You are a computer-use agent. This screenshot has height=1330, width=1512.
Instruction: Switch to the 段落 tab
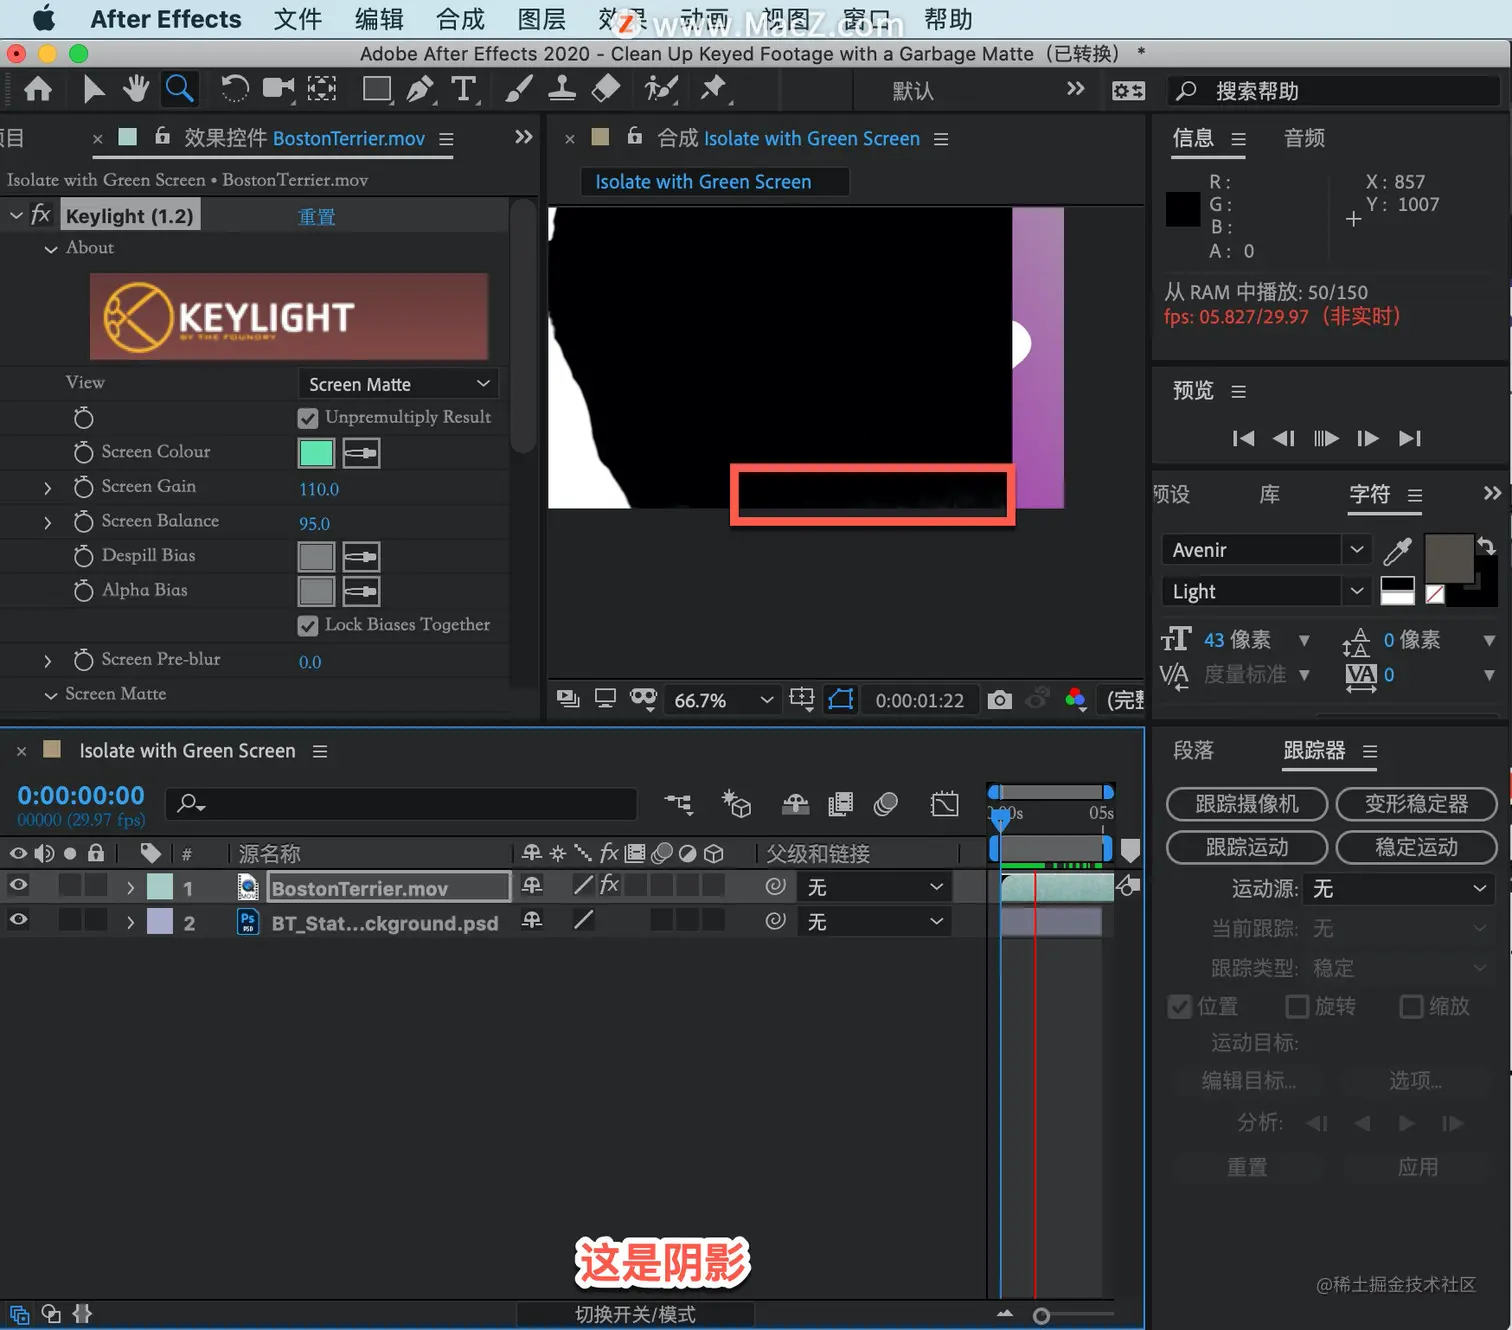click(x=1193, y=750)
